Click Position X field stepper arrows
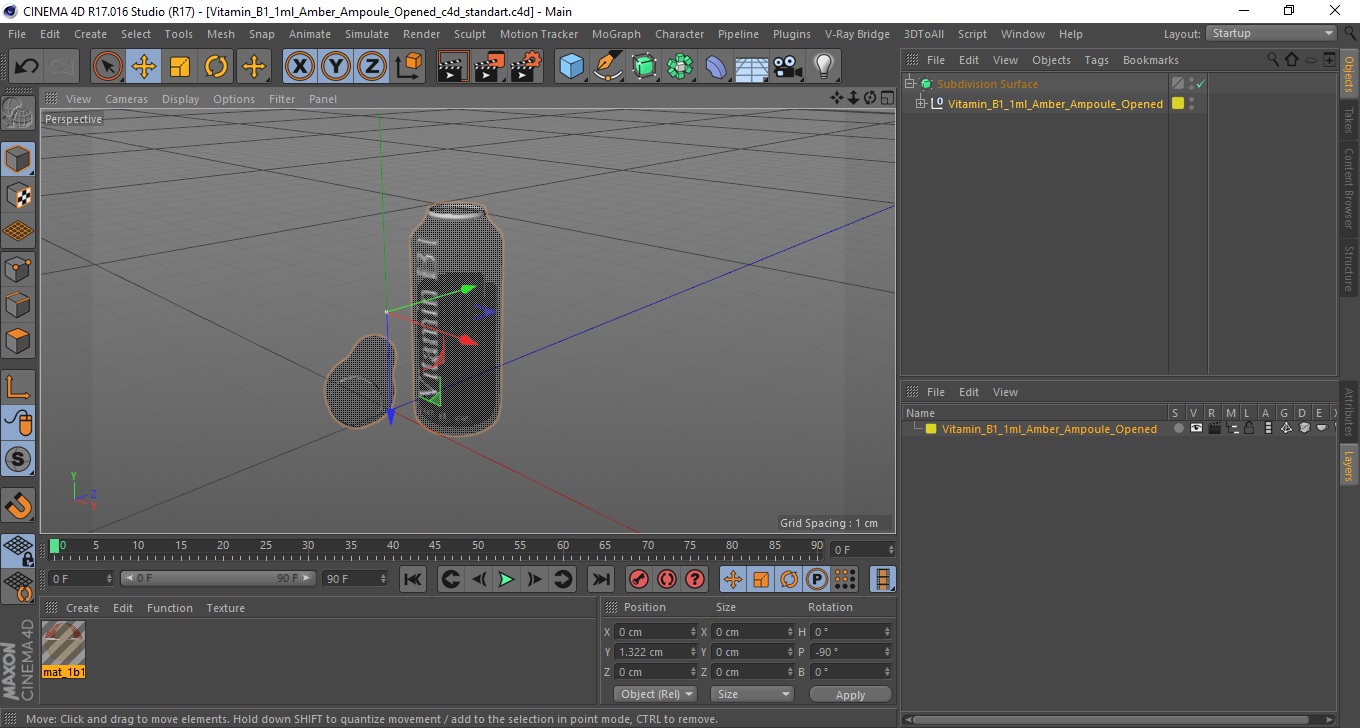Image resolution: width=1360 pixels, height=728 pixels. coord(693,632)
